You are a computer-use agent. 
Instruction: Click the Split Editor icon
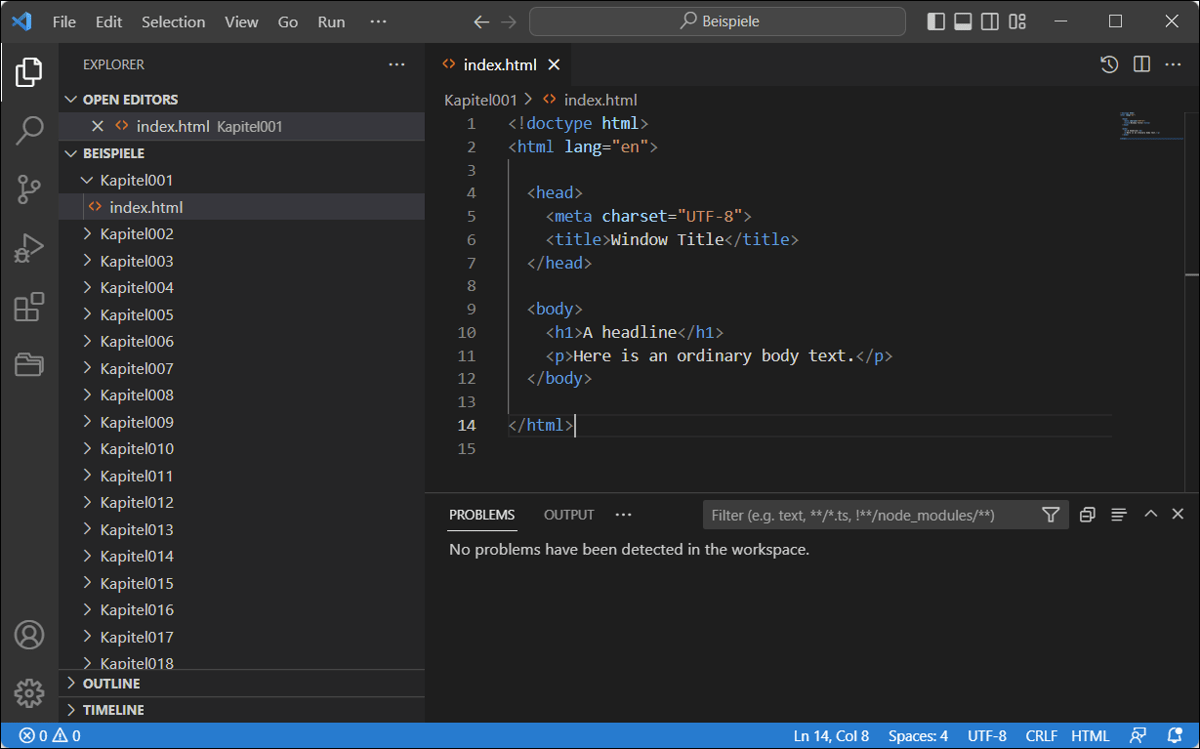coord(1141,64)
